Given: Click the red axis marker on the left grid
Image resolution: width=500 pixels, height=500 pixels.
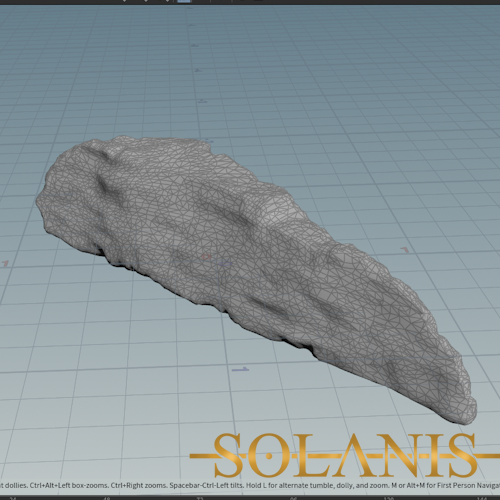Looking at the screenshot, I should pyautogui.click(x=5, y=264).
